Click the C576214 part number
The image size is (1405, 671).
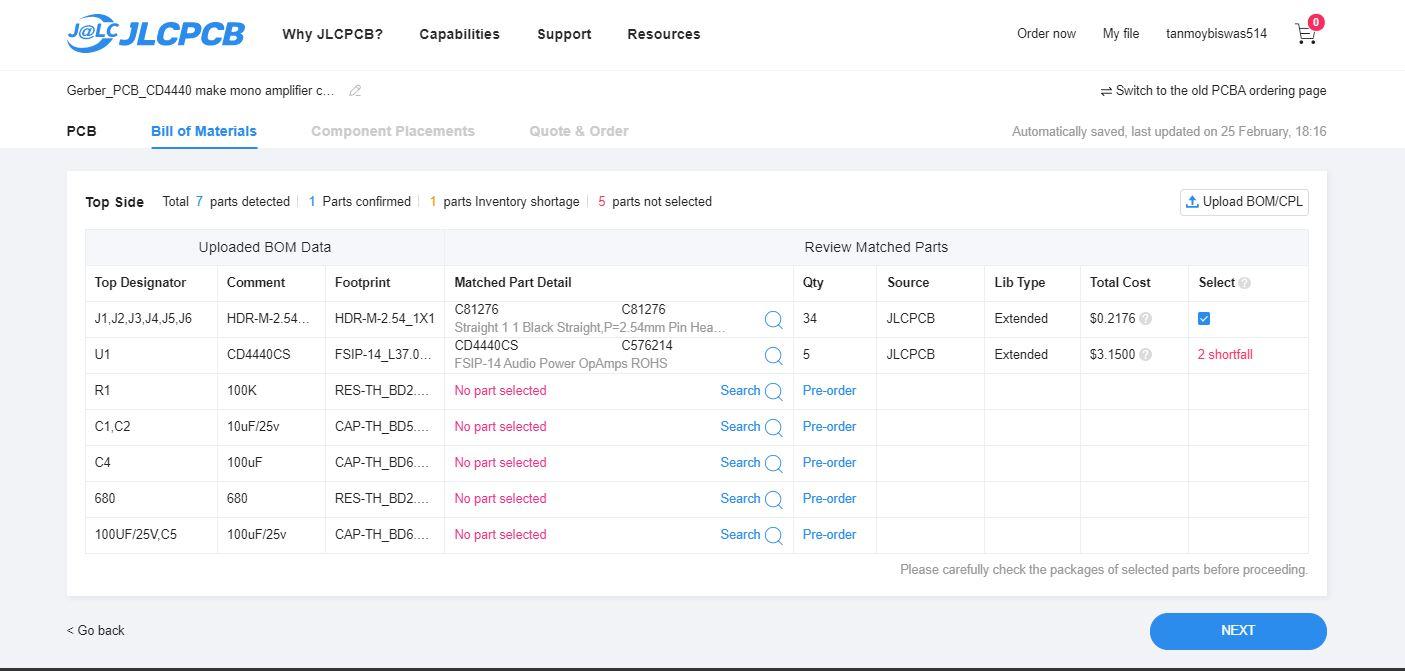647,346
